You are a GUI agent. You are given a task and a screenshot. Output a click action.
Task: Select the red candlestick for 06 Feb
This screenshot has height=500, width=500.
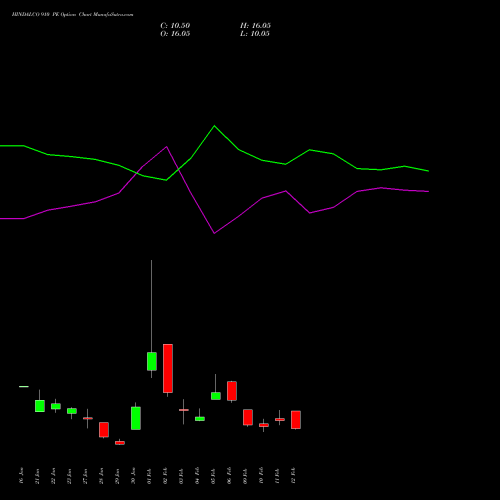tap(232, 391)
